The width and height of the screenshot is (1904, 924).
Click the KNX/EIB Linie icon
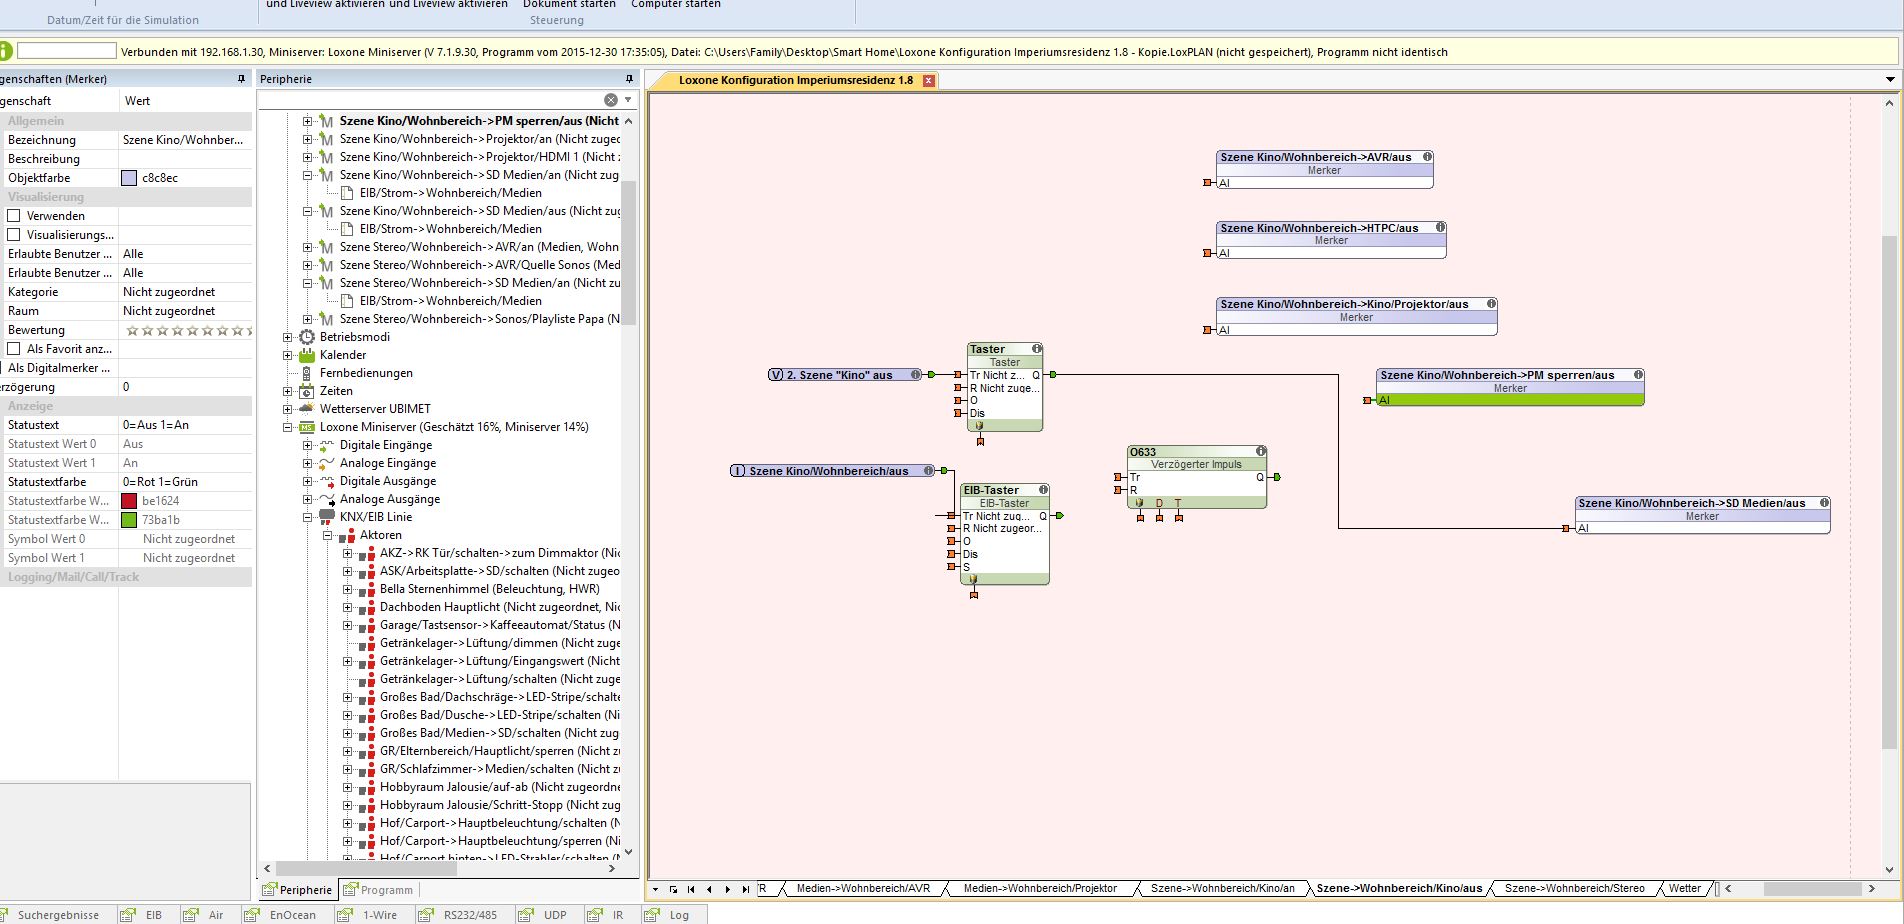pyautogui.click(x=327, y=517)
